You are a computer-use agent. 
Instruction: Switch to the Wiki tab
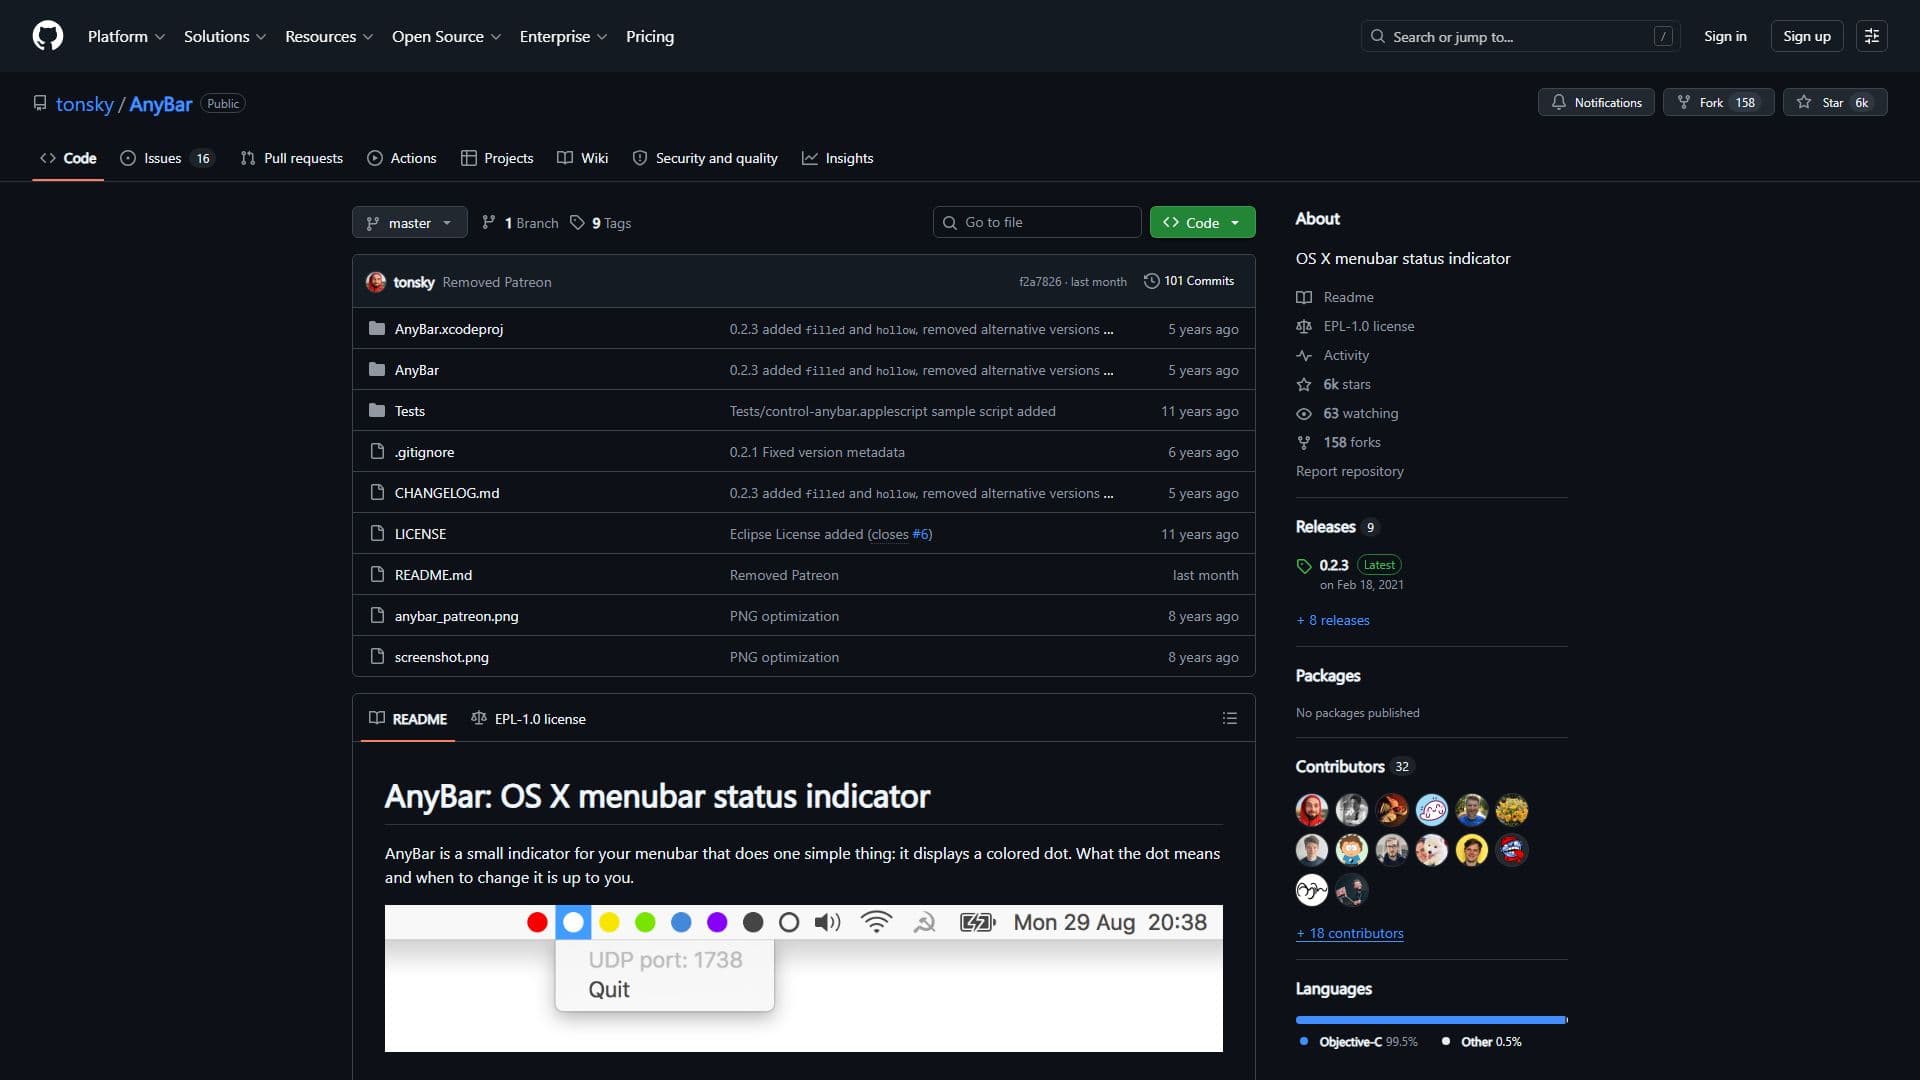click(583, 158)
